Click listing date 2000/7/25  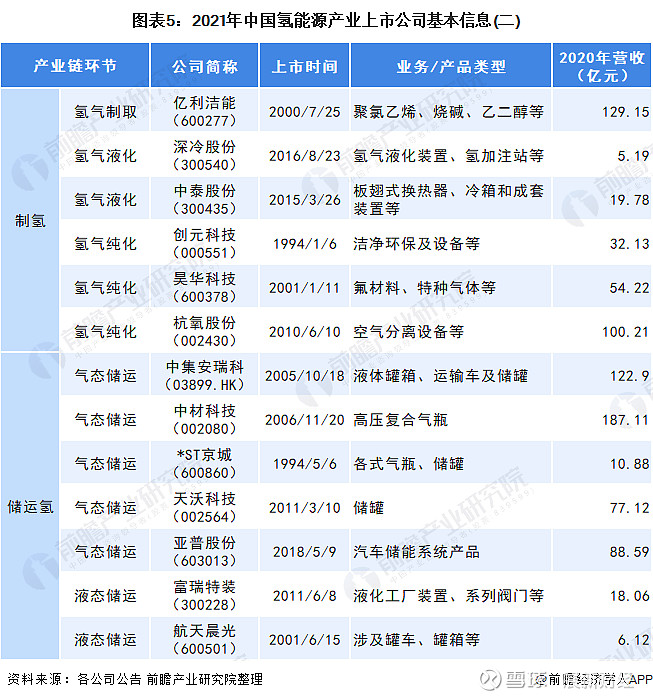(x=304, y=112)
